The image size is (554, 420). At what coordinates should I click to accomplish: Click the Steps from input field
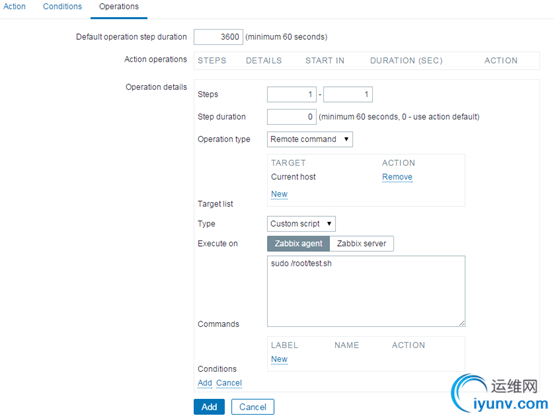coord(291,94)
